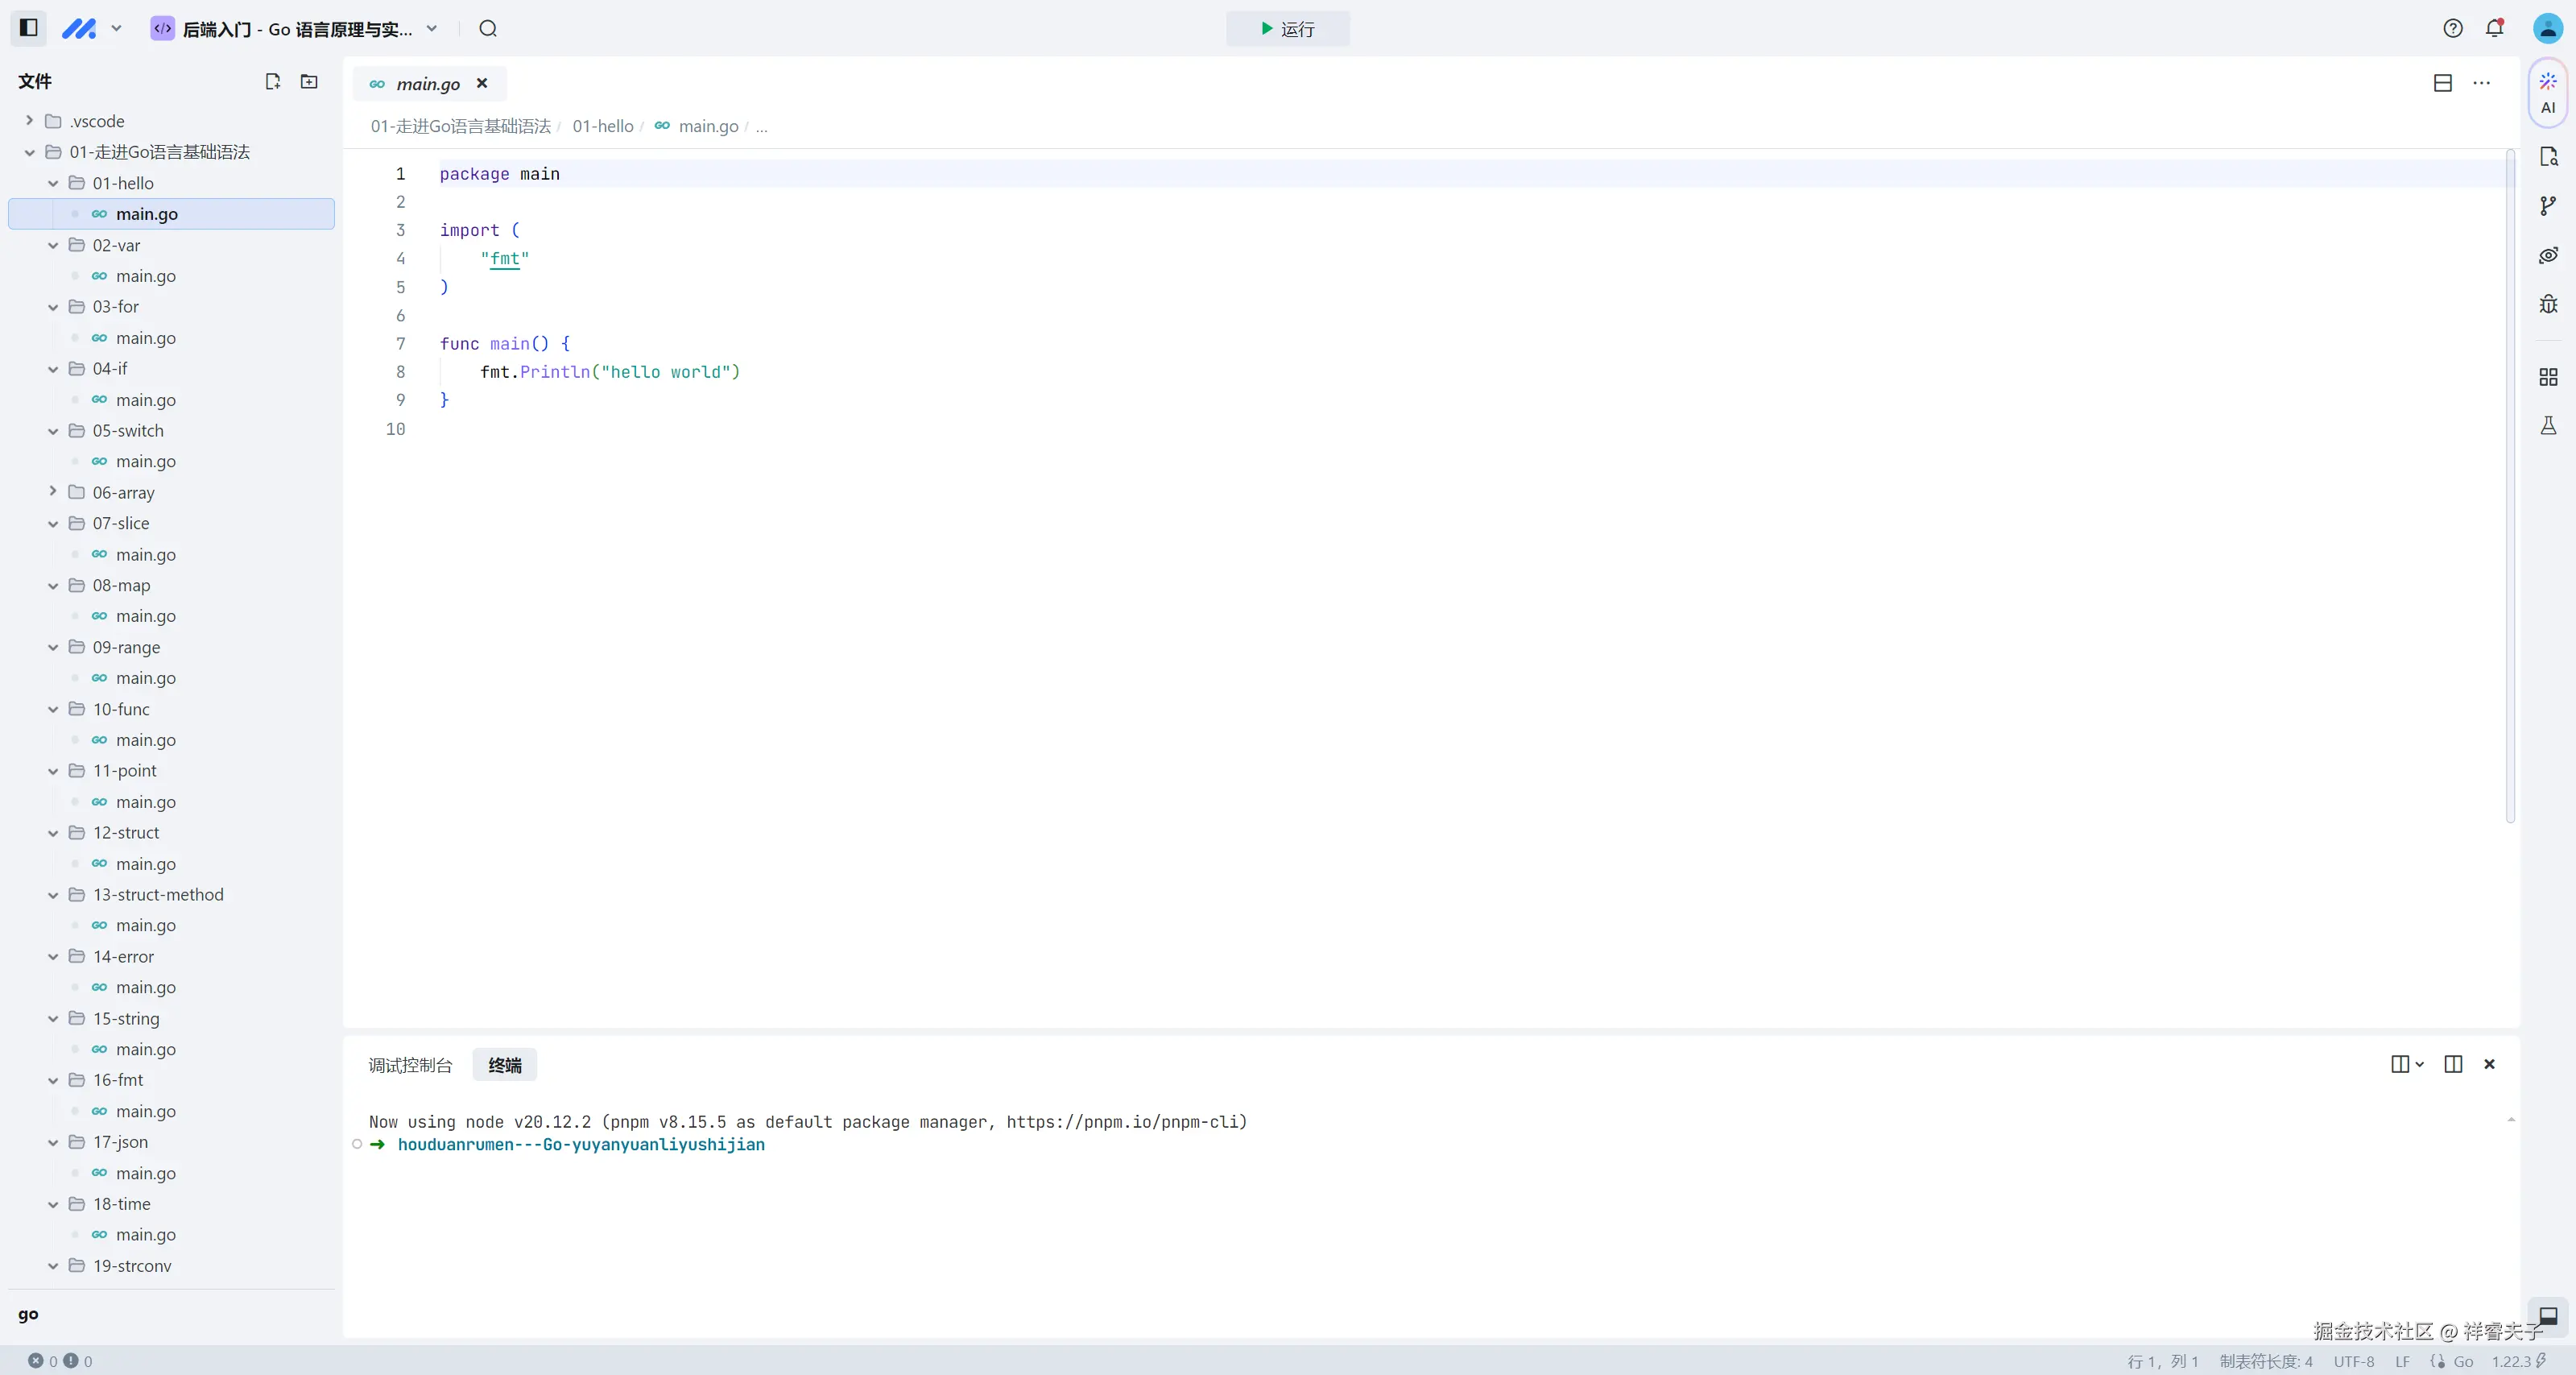Open the project name dropdown
Viewport: 2576px width, 1375px height.
click(x=432, y=28)
